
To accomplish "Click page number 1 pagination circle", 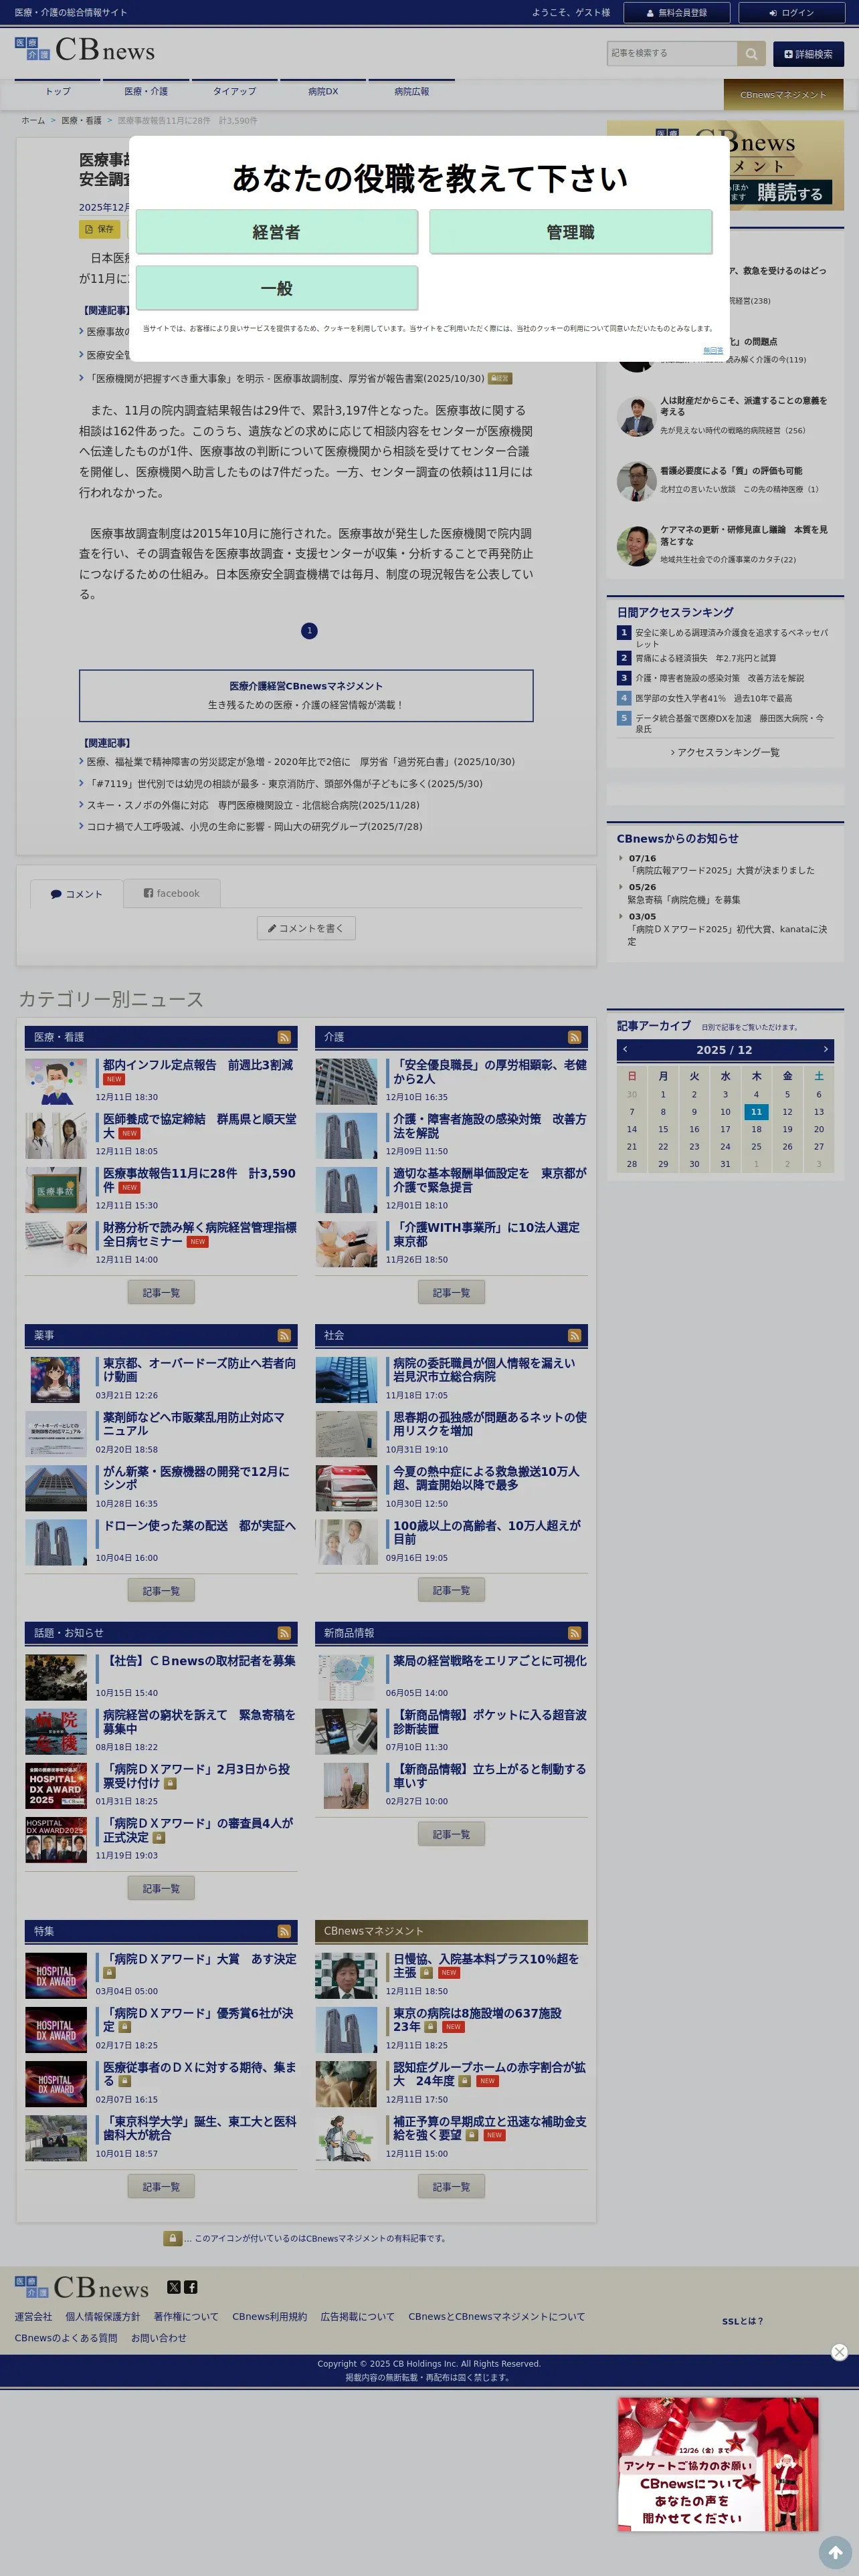I will point(309,630).
